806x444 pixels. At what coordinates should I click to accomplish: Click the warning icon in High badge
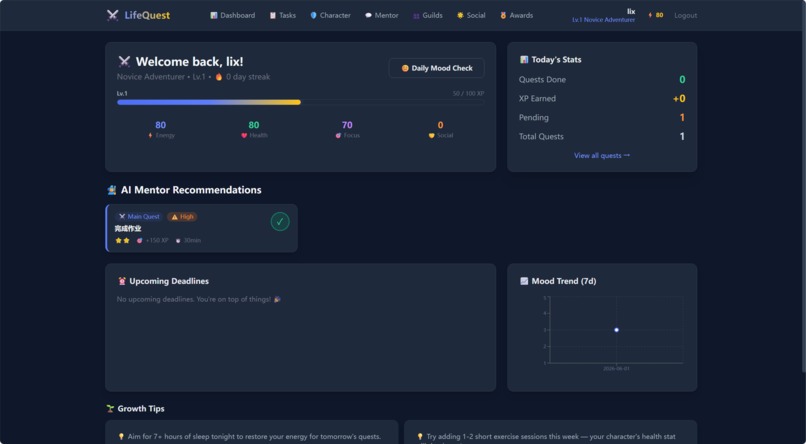coord(174,217)
